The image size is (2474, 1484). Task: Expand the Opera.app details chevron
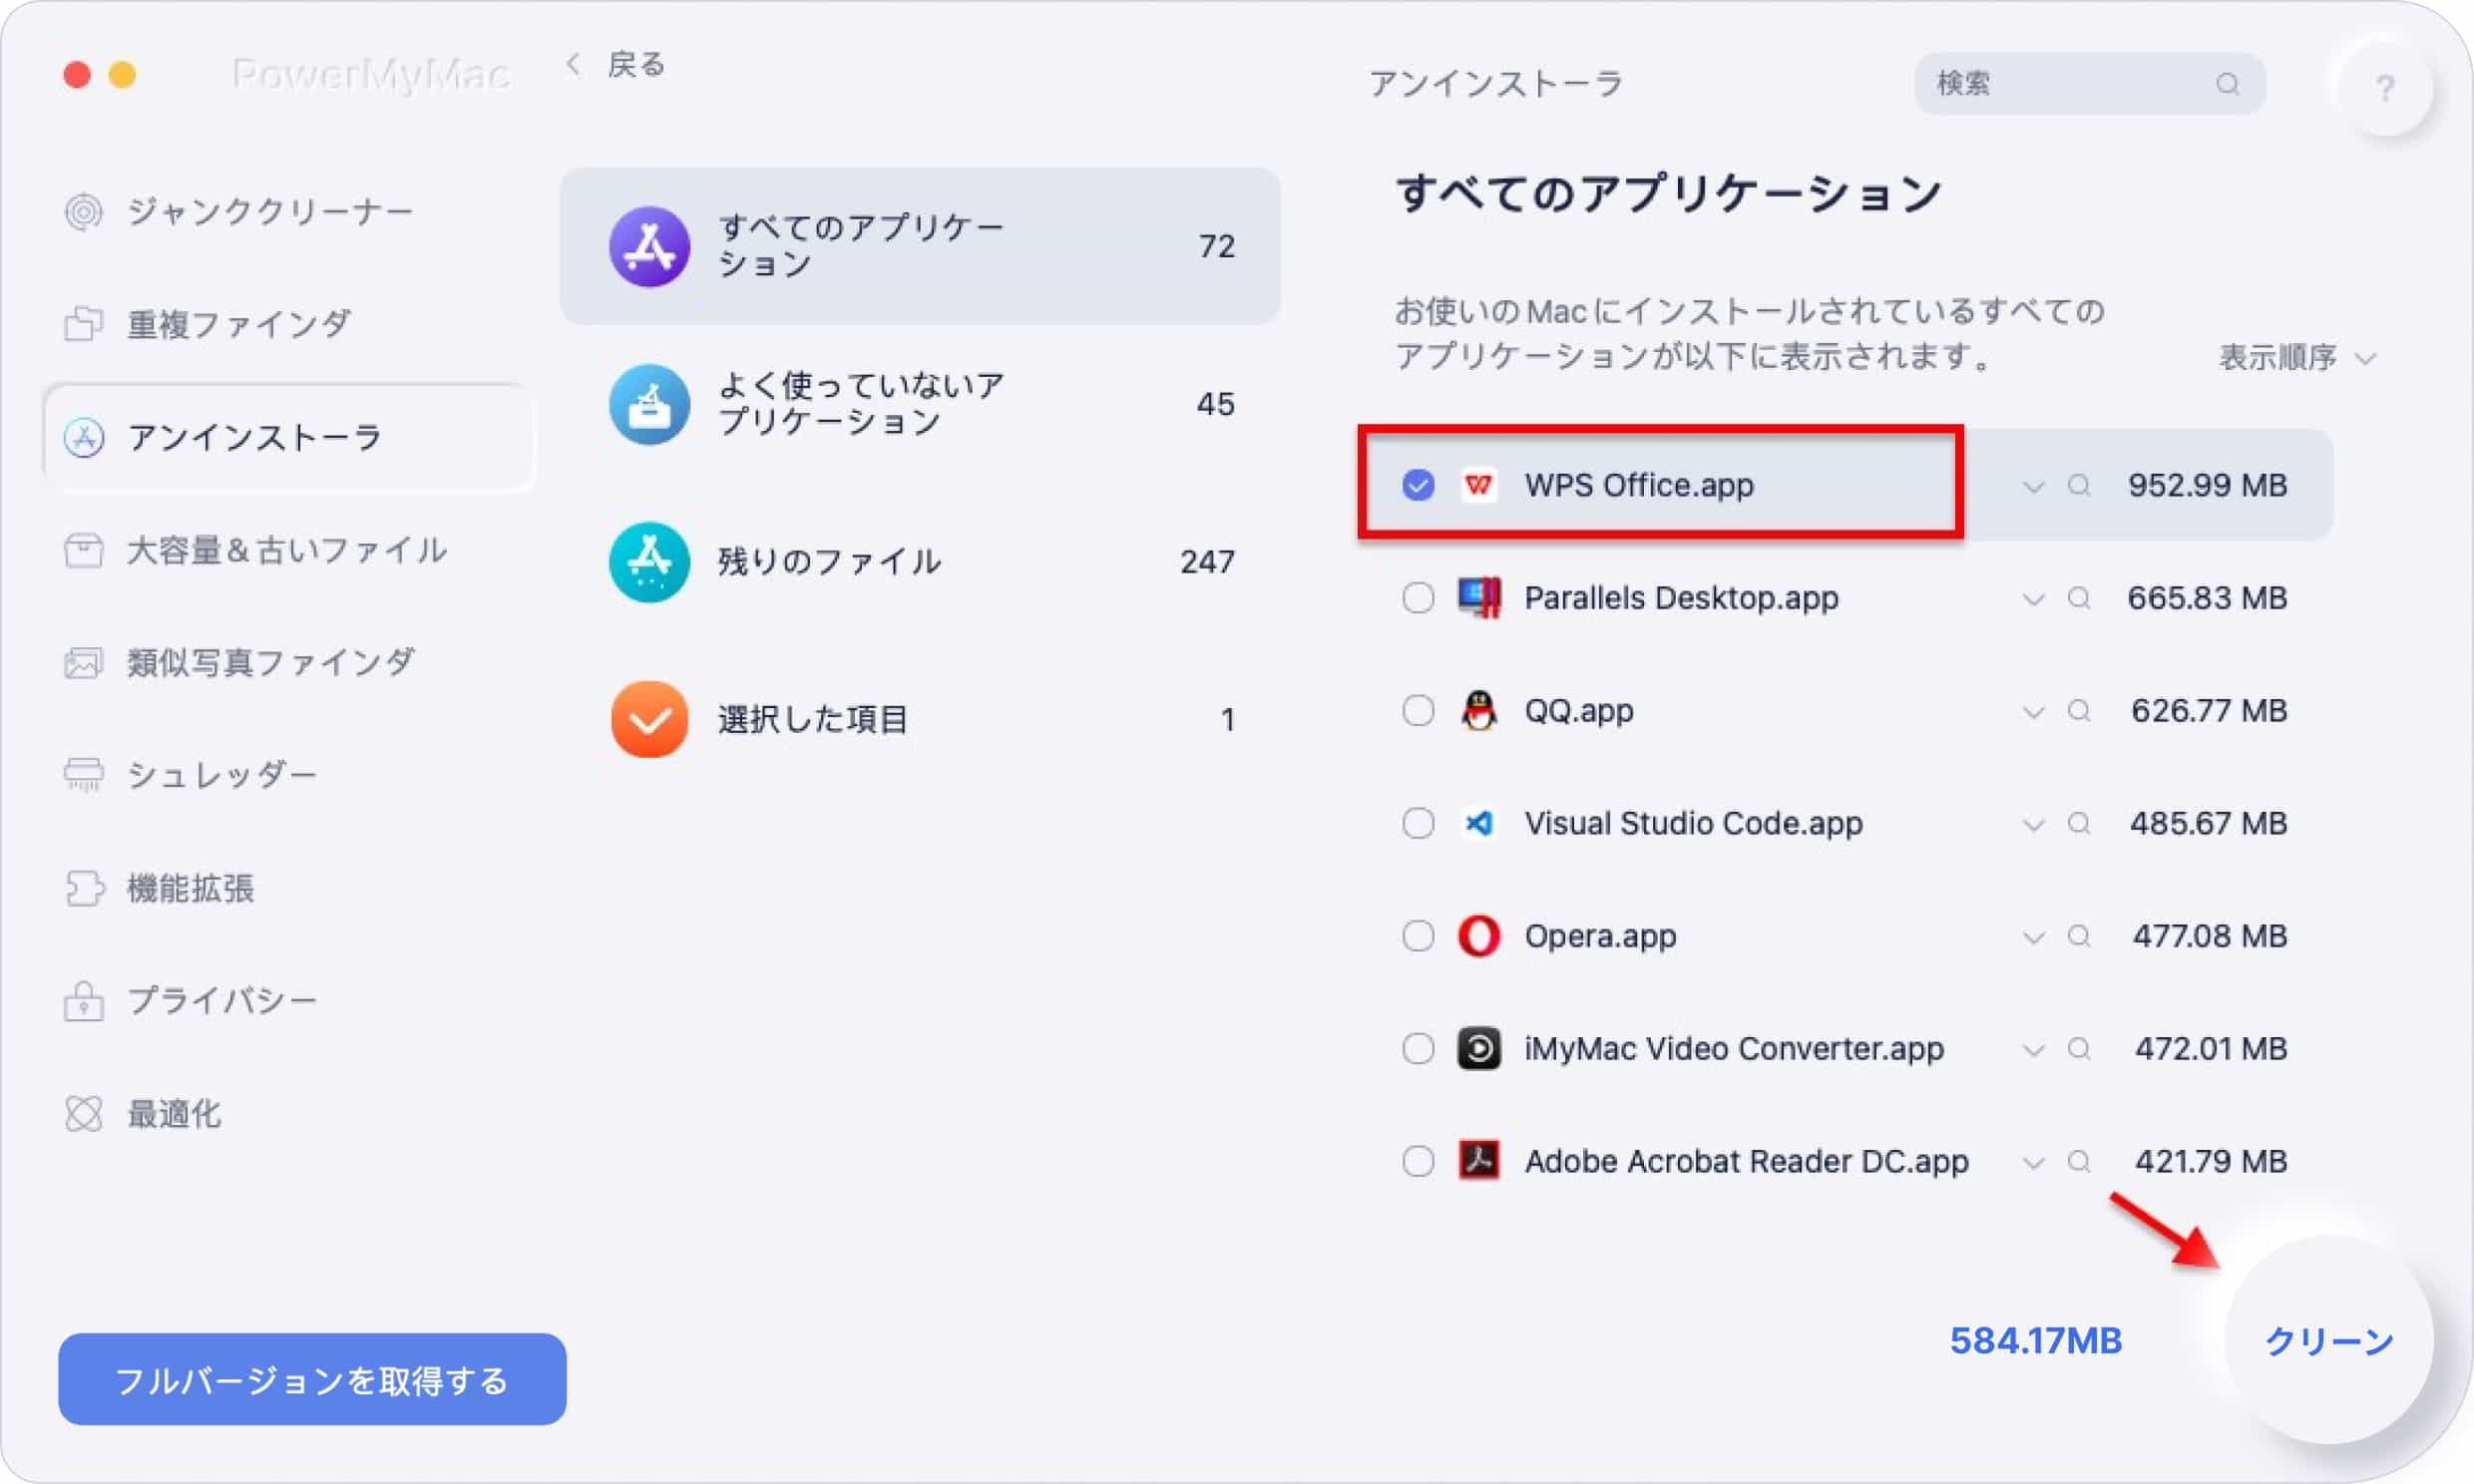pos(2032,932)
